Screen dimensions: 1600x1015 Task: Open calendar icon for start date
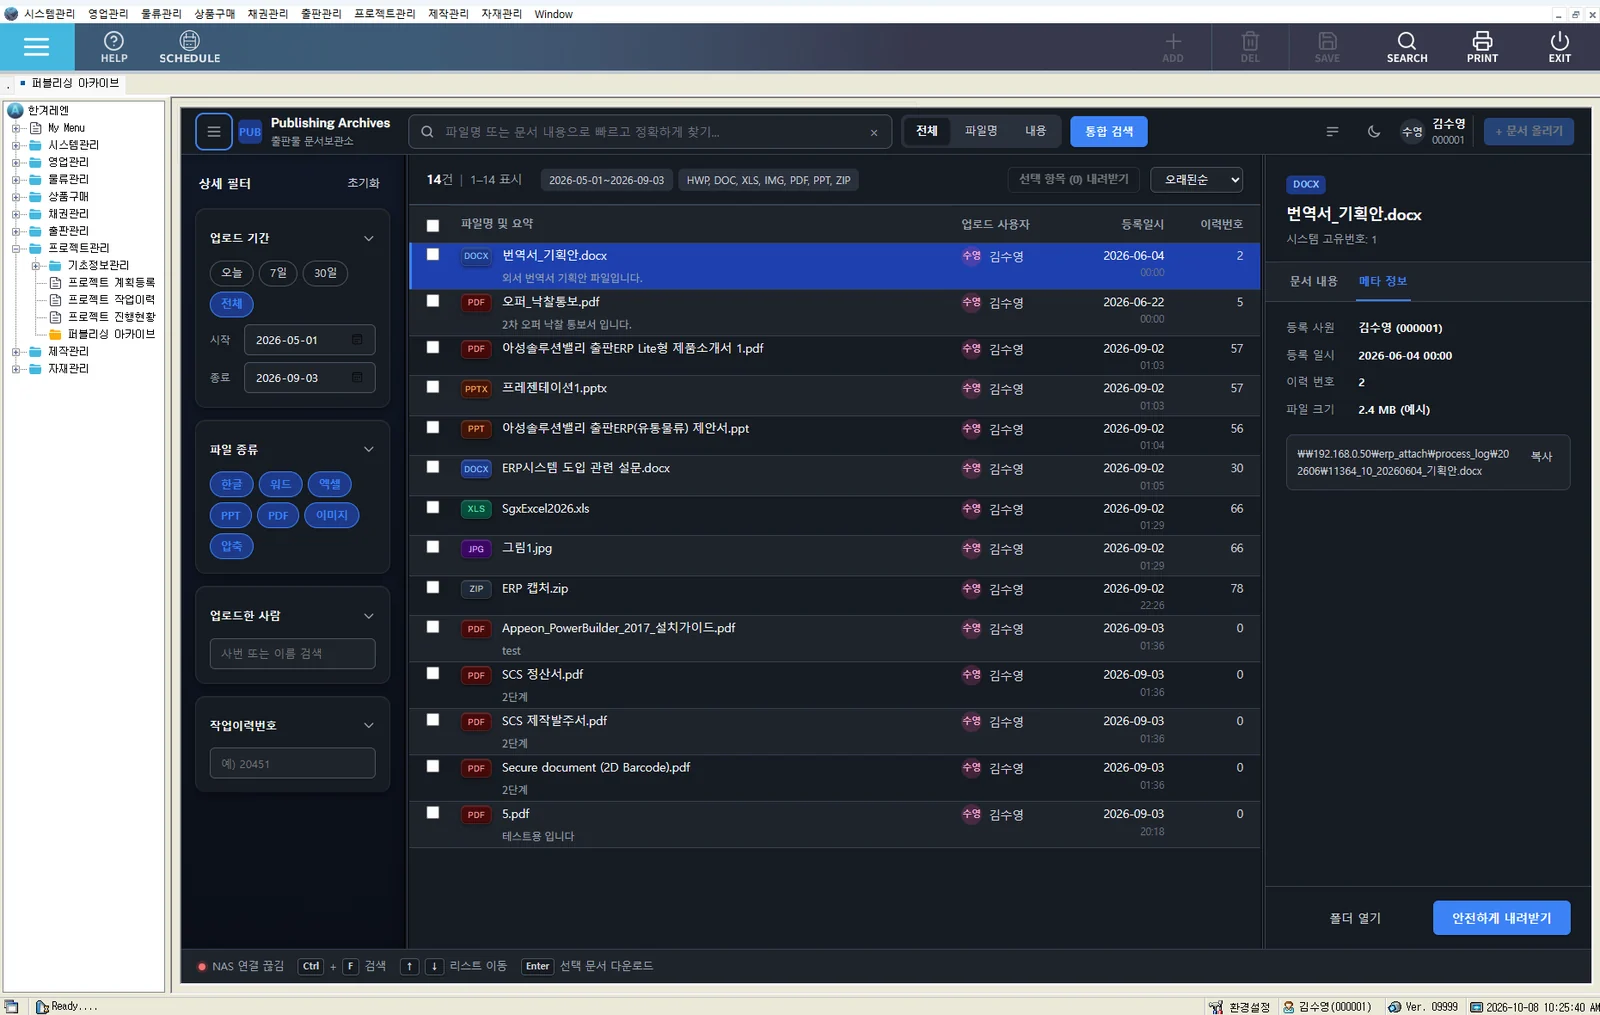click(357, 340)
